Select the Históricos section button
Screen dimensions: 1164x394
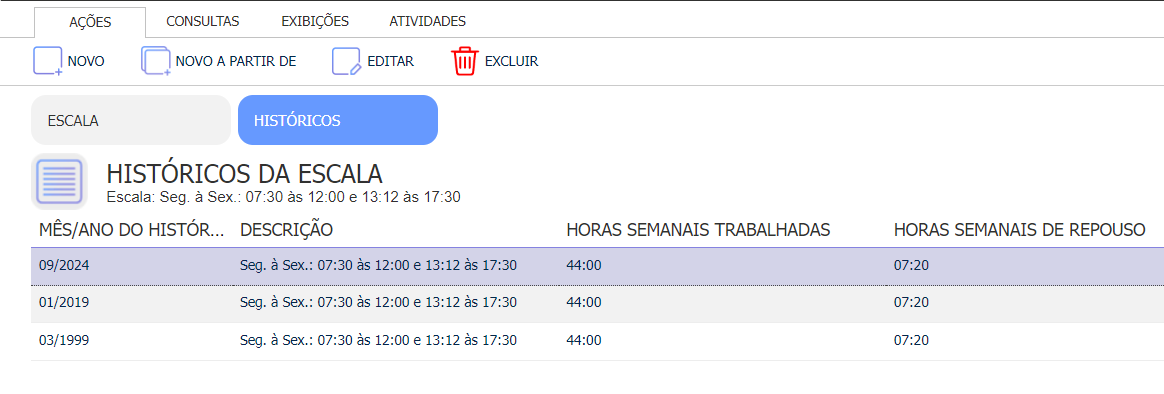pyautogui.click(x=338, y=120)
